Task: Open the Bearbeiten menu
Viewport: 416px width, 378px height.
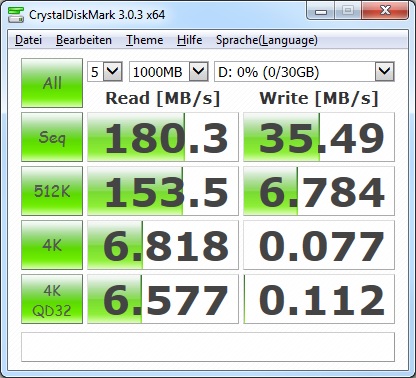Action: [84, 40]
